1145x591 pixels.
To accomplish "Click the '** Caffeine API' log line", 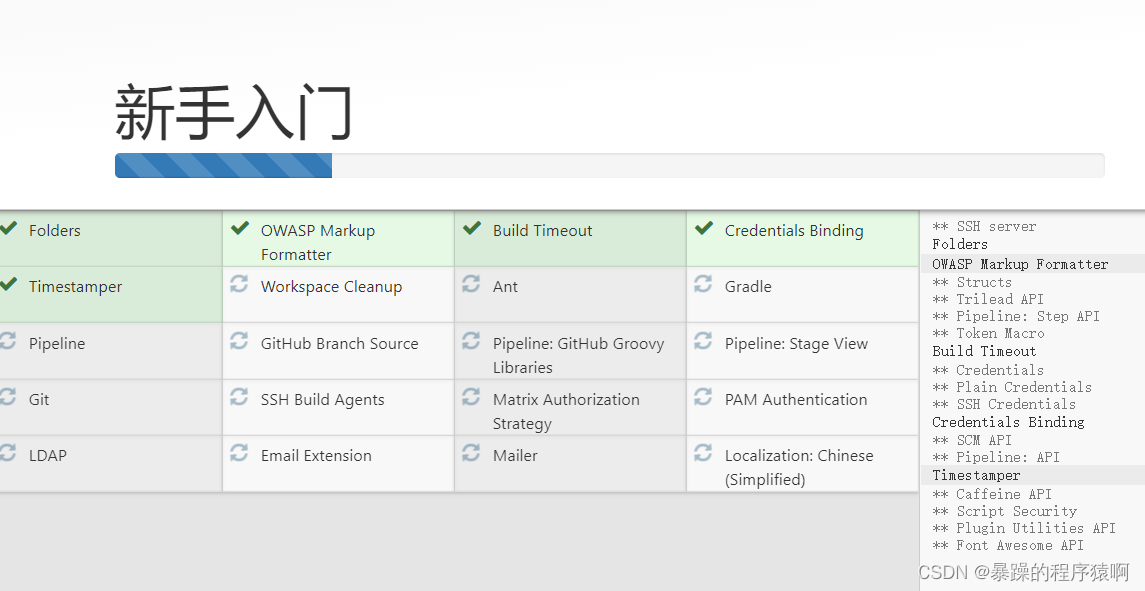I will point(992,495).
